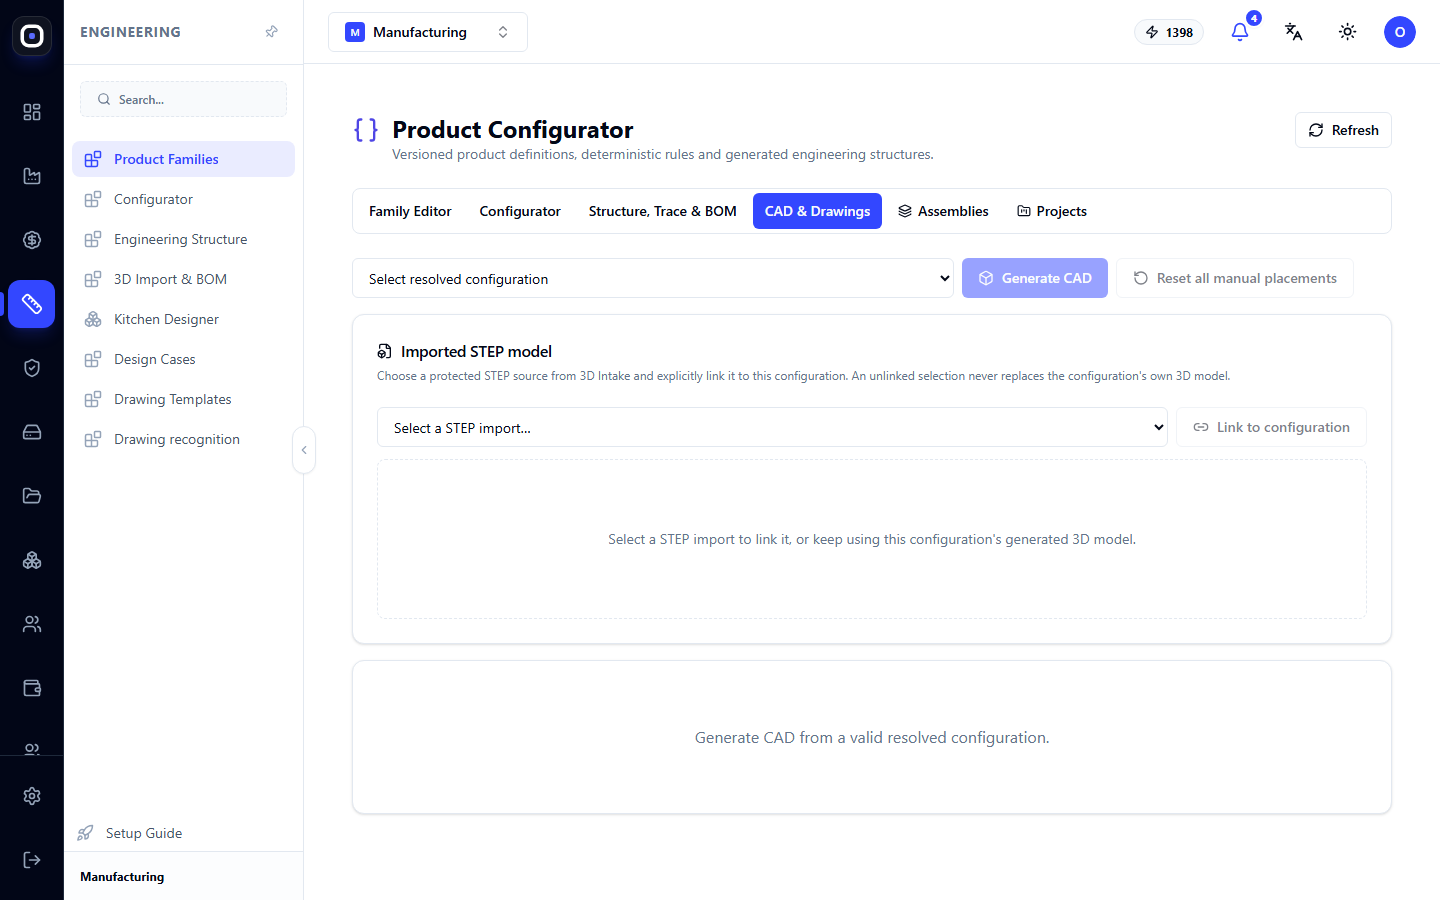Open the folder icon in the rail
Viewport: 1440px width, 900px height.
(32, 496)
